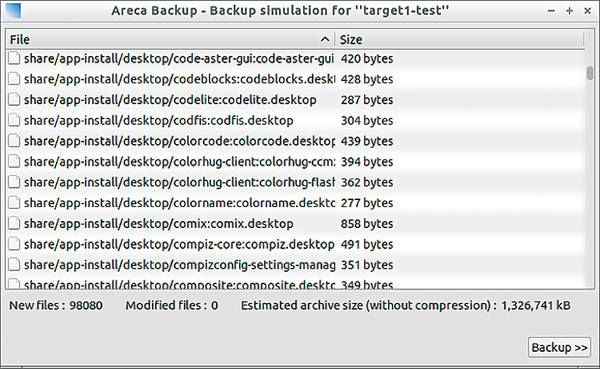Screen dimensions: 600x369
Task: Select the 858 bytes size cell
Action: [367, 224]
